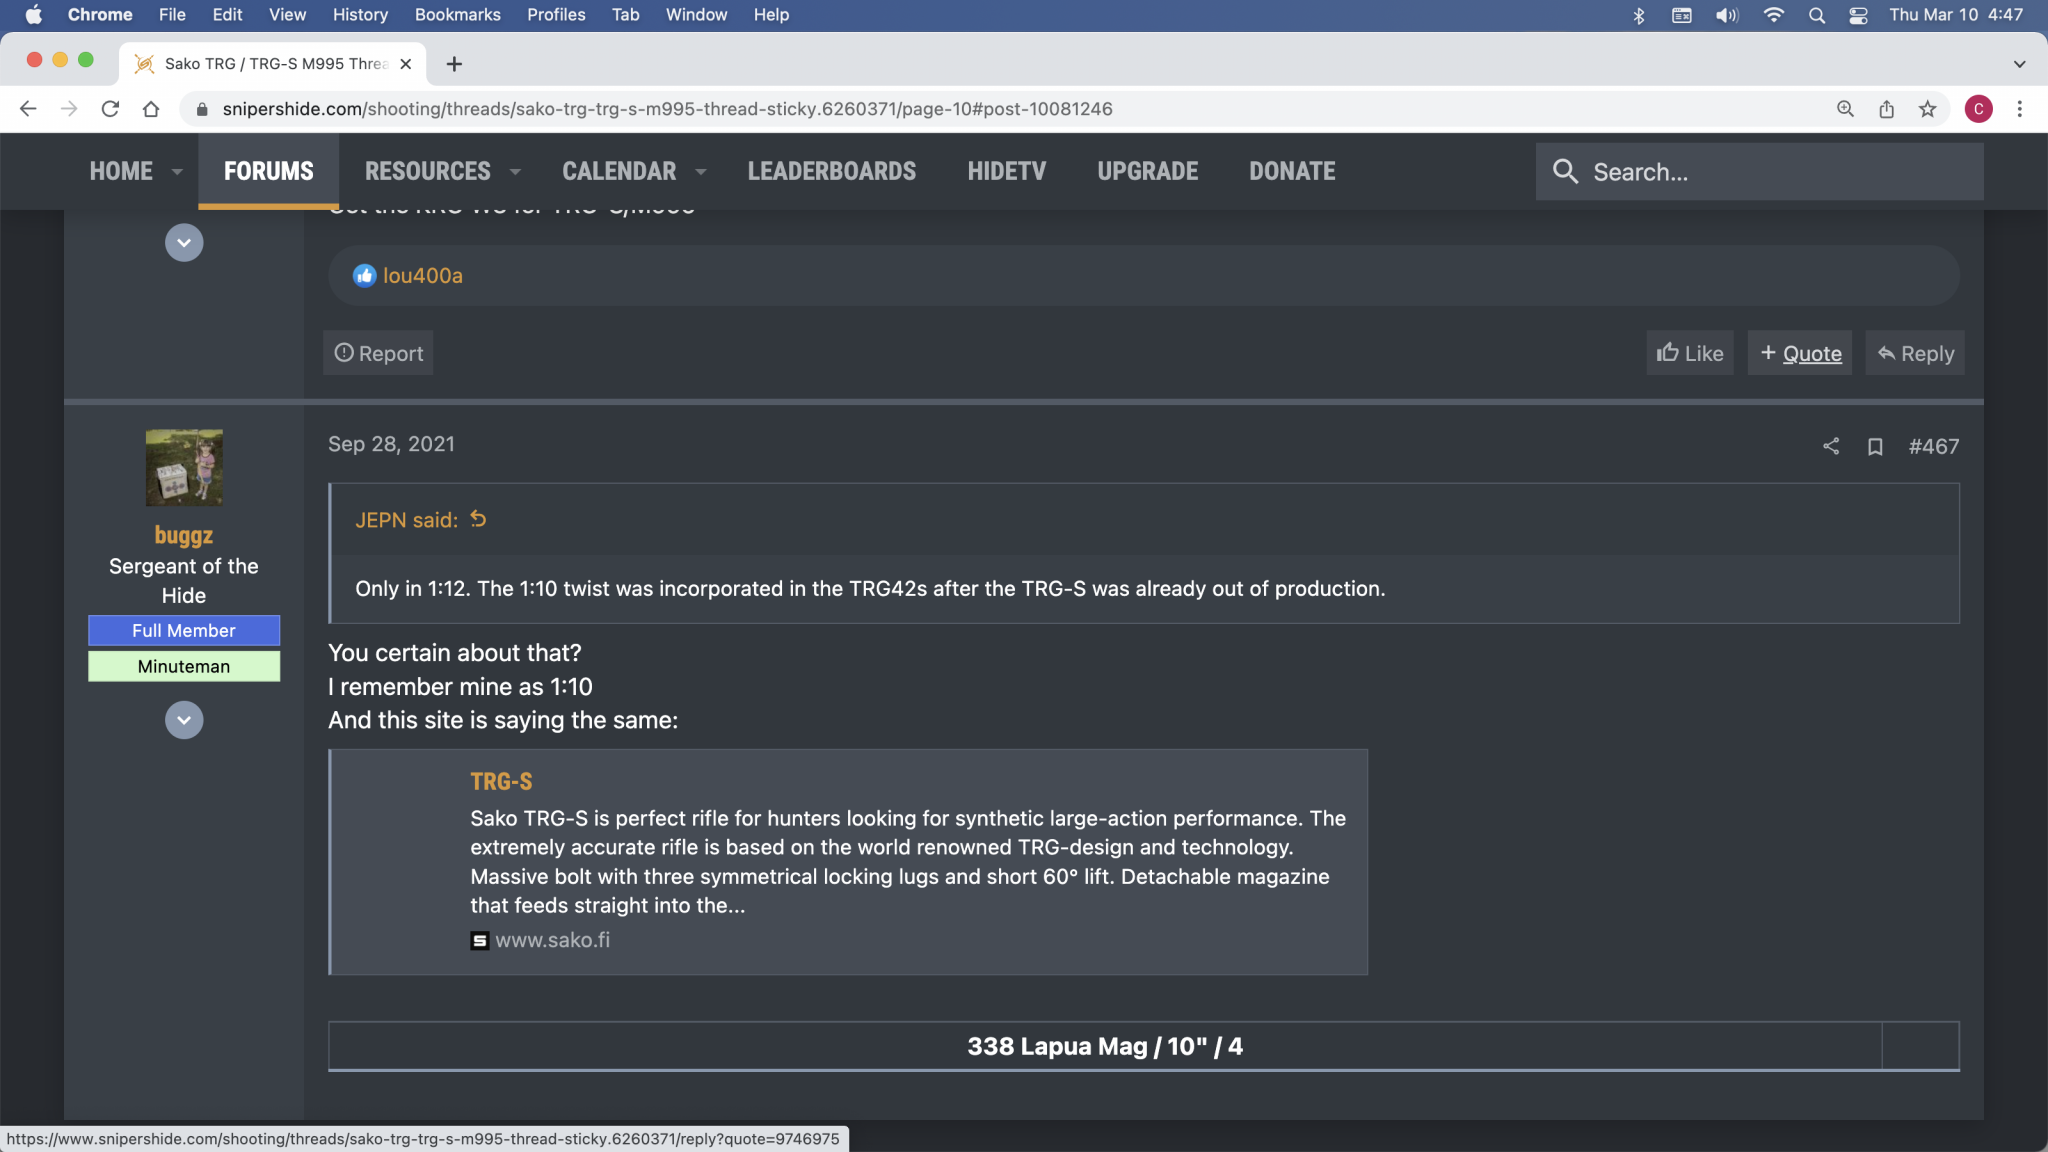Go to browser home page
The image size is (2048, 1152).
151,109
